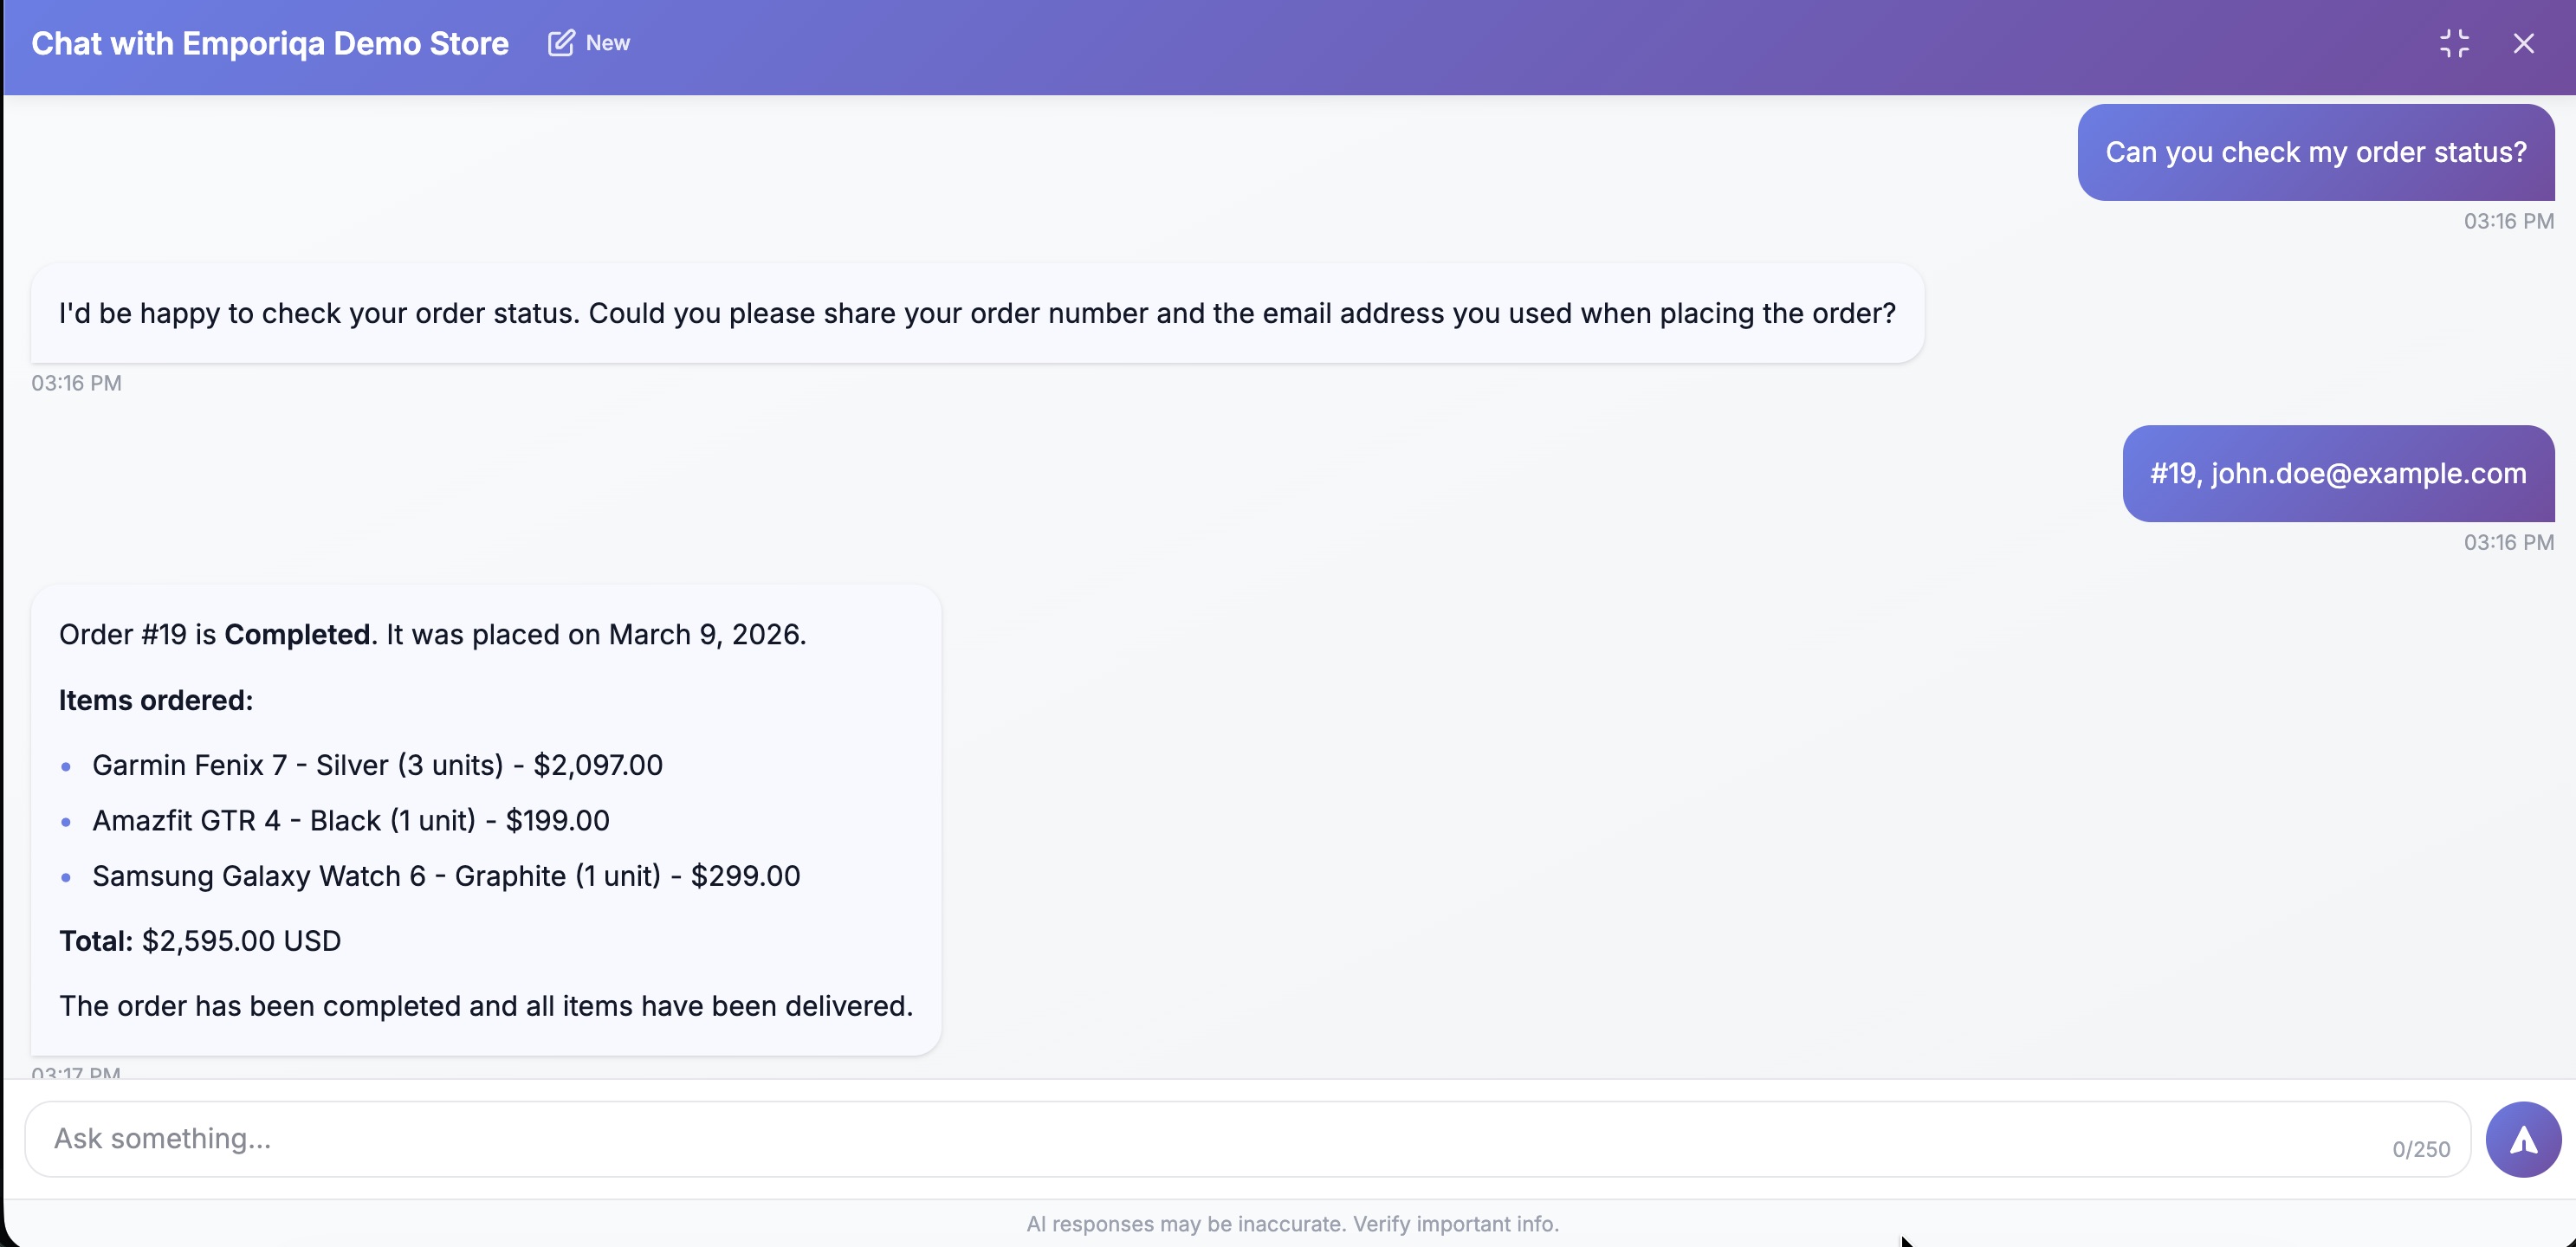Screen dimensions: 2576x1247
Task: Click the 0/250 character counter
Action: [2420, 1149]
